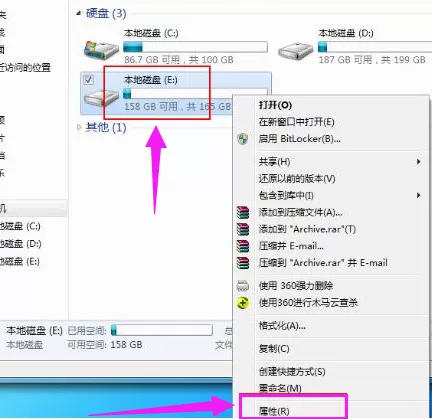Click the Local Disk (D:) drive icon
The width and height of the screenshot is (432, 419).
[295, 51]
